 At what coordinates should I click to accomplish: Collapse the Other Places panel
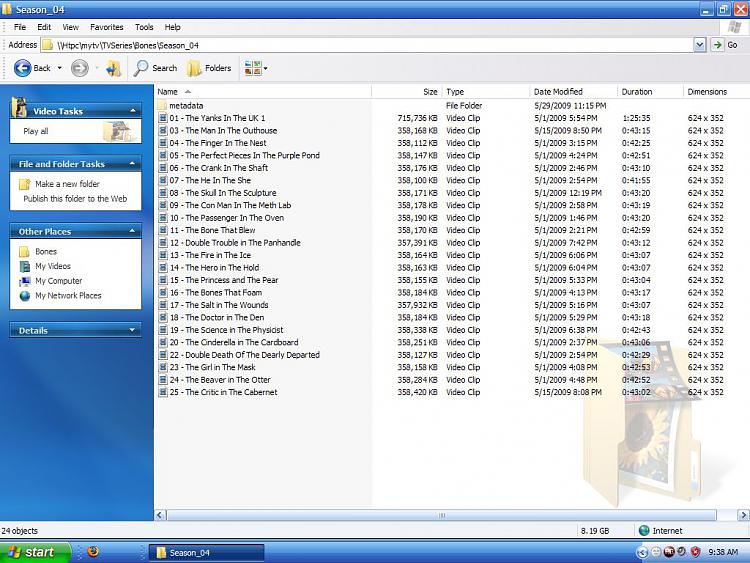coord(132,231)
